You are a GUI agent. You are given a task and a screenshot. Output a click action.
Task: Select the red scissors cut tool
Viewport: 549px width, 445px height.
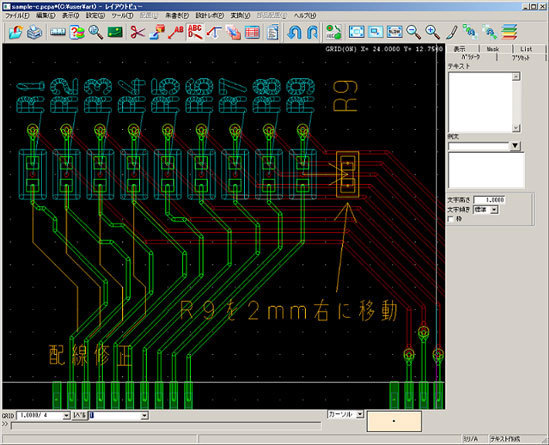tap(137, 32)
